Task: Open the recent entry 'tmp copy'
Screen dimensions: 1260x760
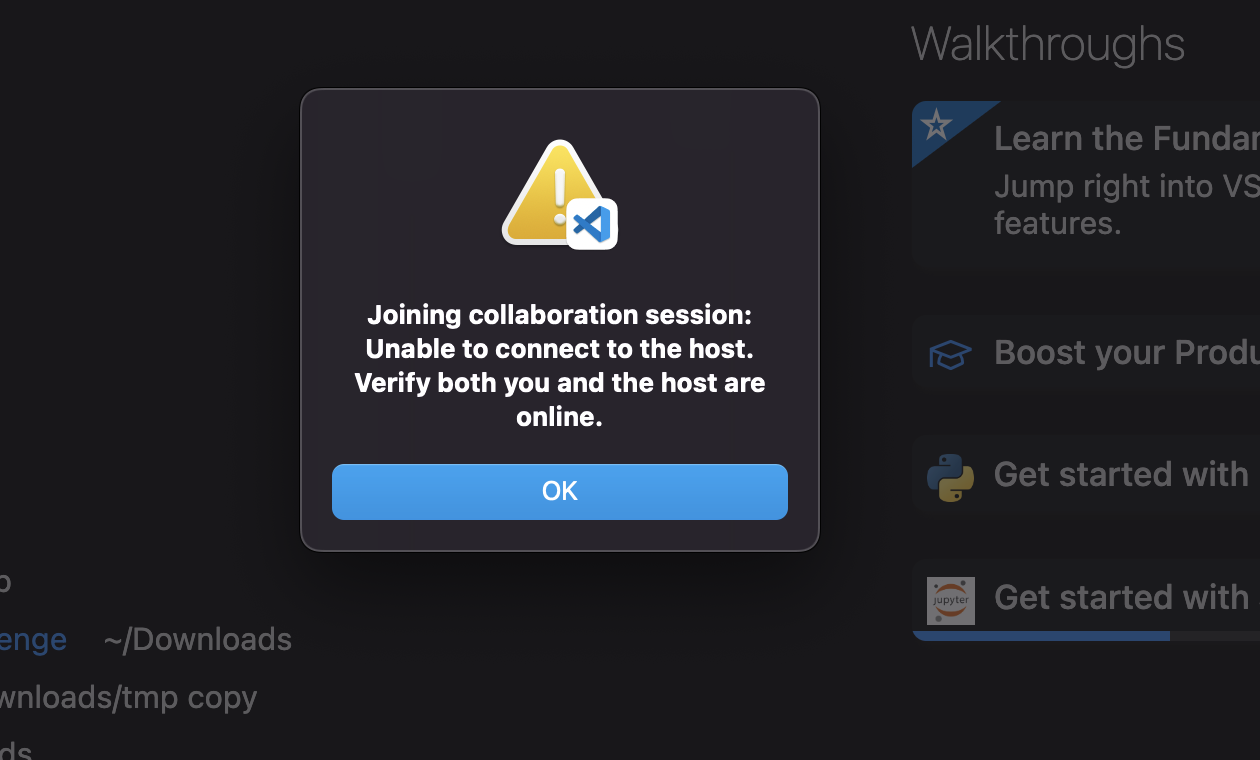Action: pos(128,698)
